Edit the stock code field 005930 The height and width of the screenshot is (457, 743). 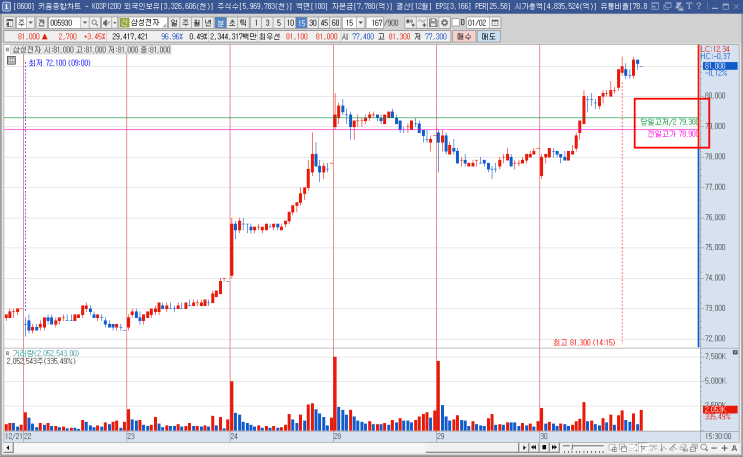coord(64,23)
